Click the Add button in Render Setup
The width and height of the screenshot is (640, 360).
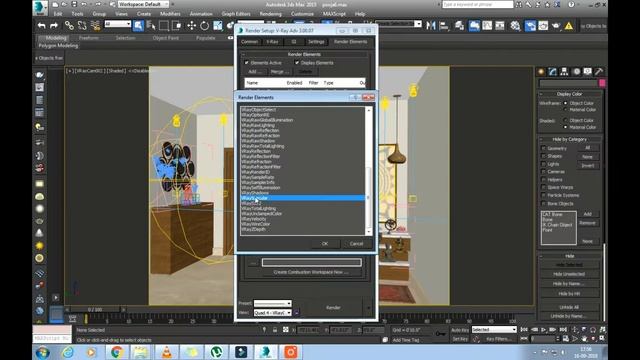pyautogui.click(x=255, y=72)
